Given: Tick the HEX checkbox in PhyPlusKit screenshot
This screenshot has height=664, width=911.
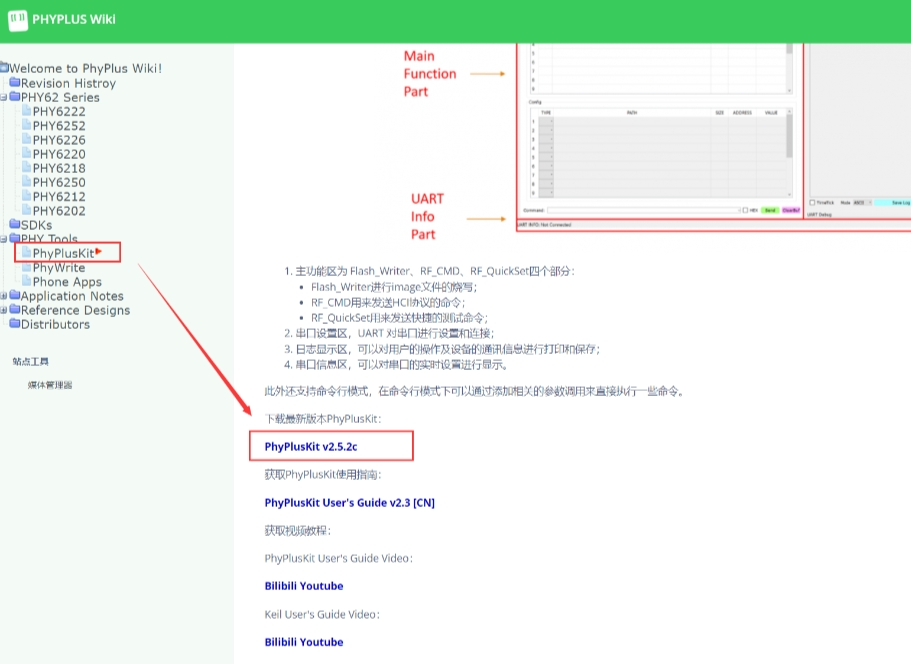Looking at the screenshot, I should tap(745, 210).
